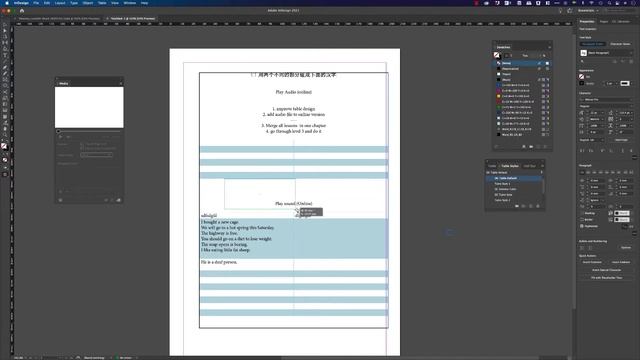This screenshot has height=360, width=640.
Task: Click the Fill and Stroke box in toolbar
Action: click(4, 146)
